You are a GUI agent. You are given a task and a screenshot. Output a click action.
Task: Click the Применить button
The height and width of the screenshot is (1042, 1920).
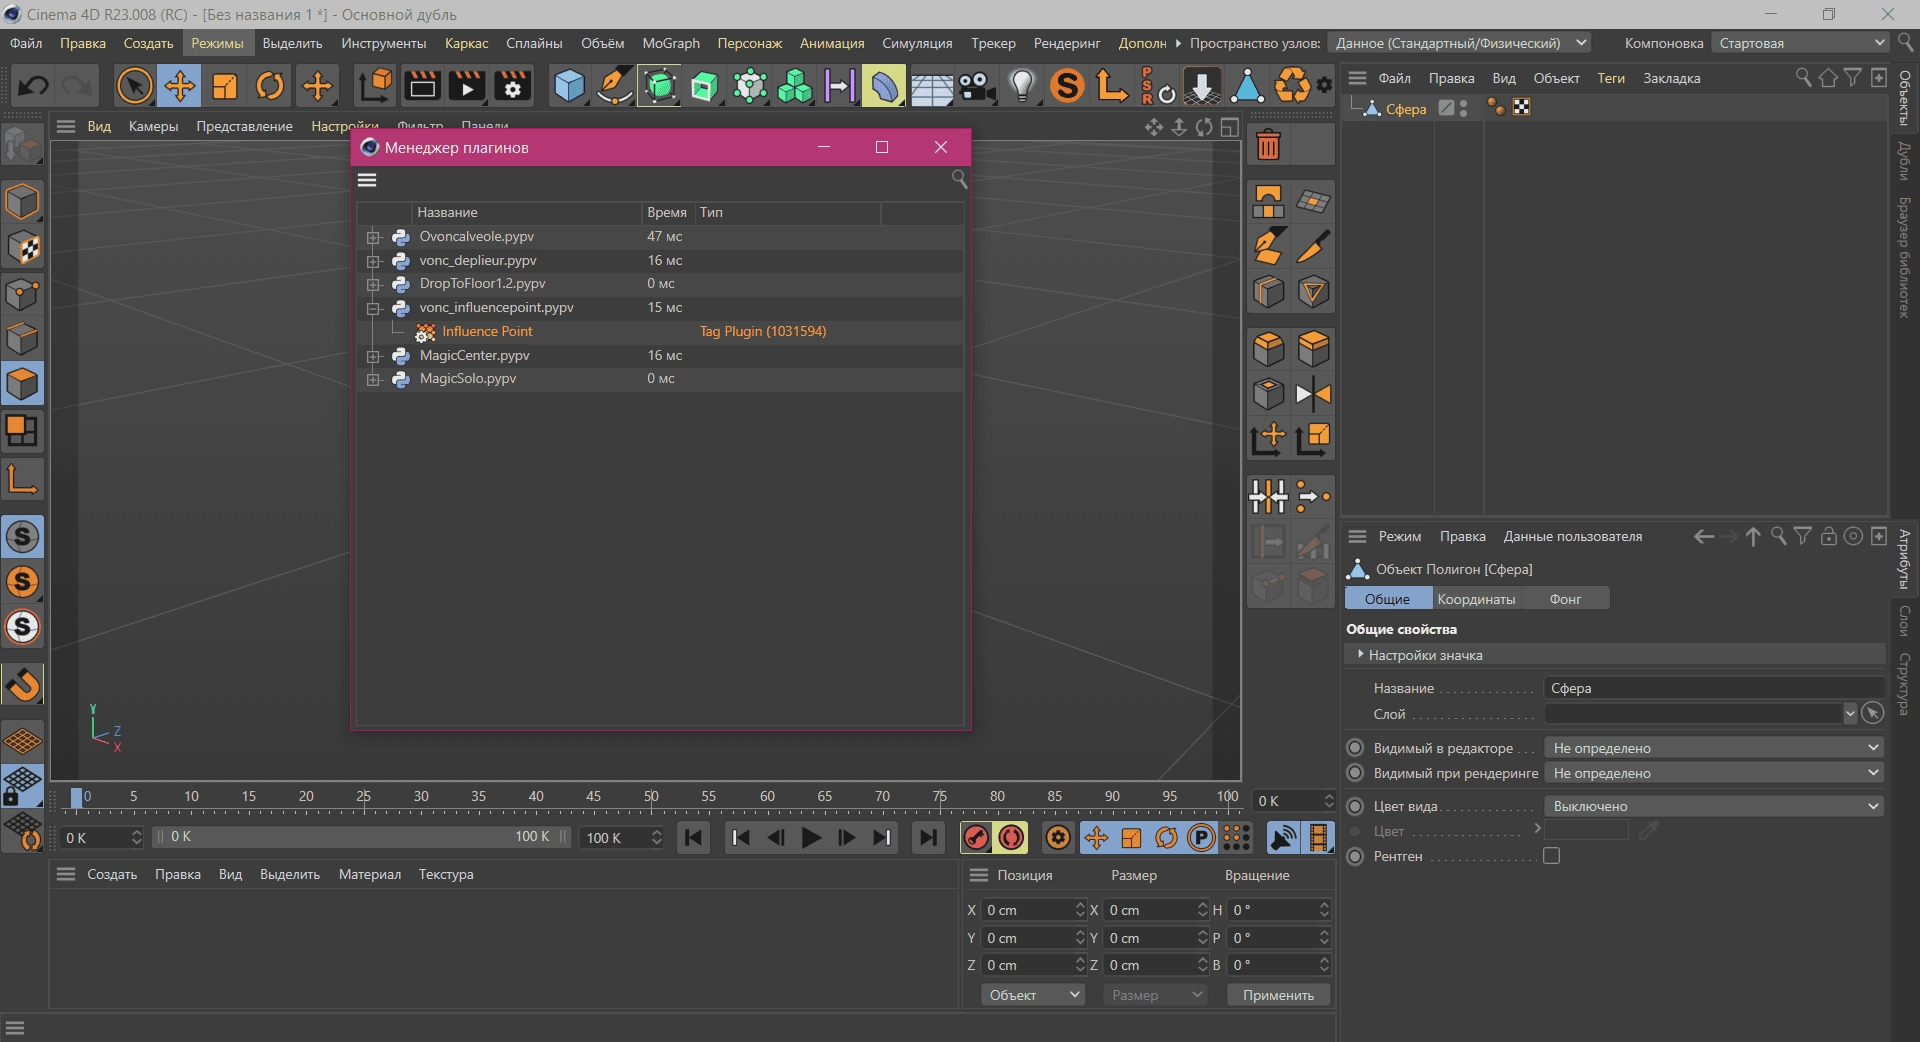[1278, 995]
